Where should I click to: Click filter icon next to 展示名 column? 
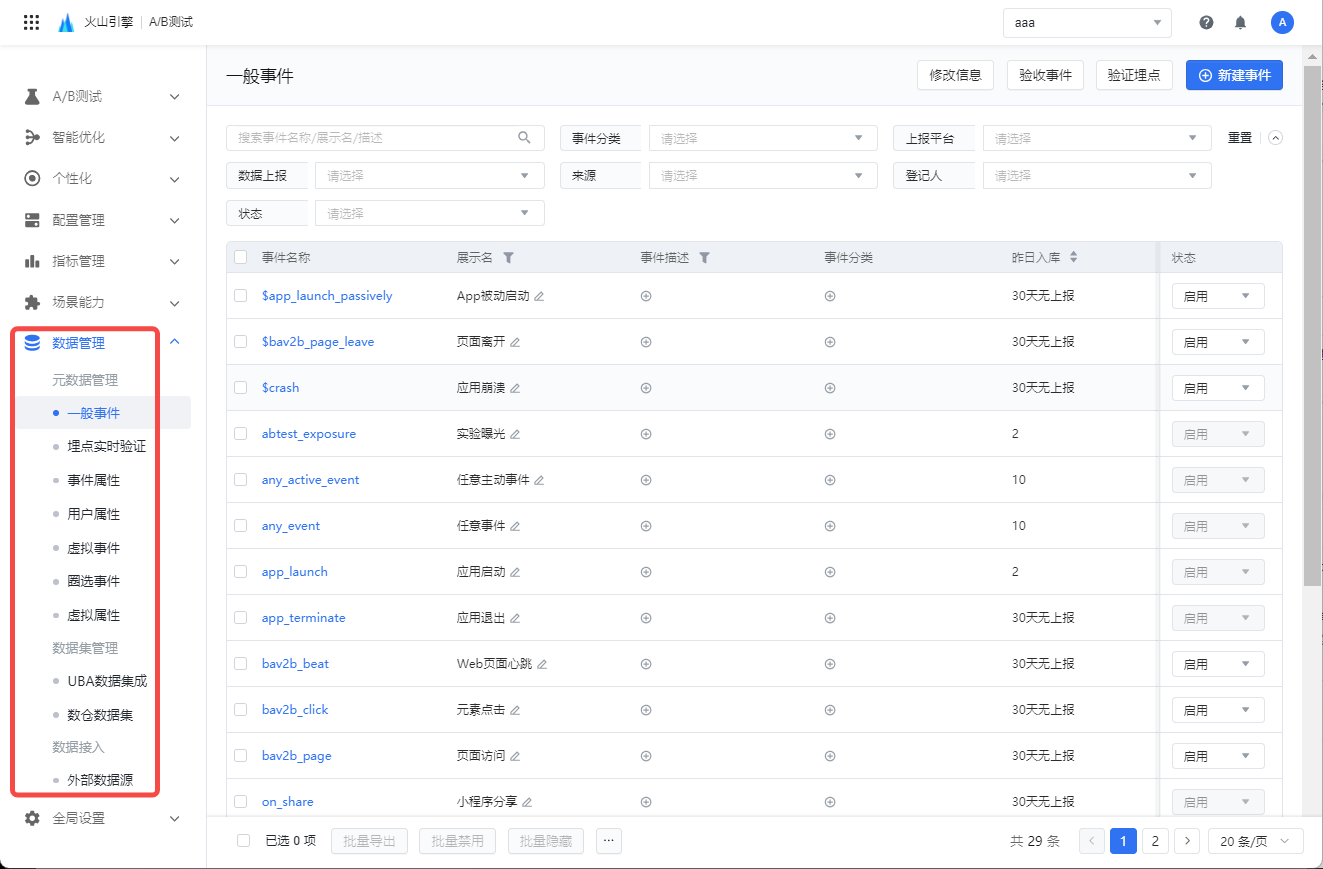[508, 258]
